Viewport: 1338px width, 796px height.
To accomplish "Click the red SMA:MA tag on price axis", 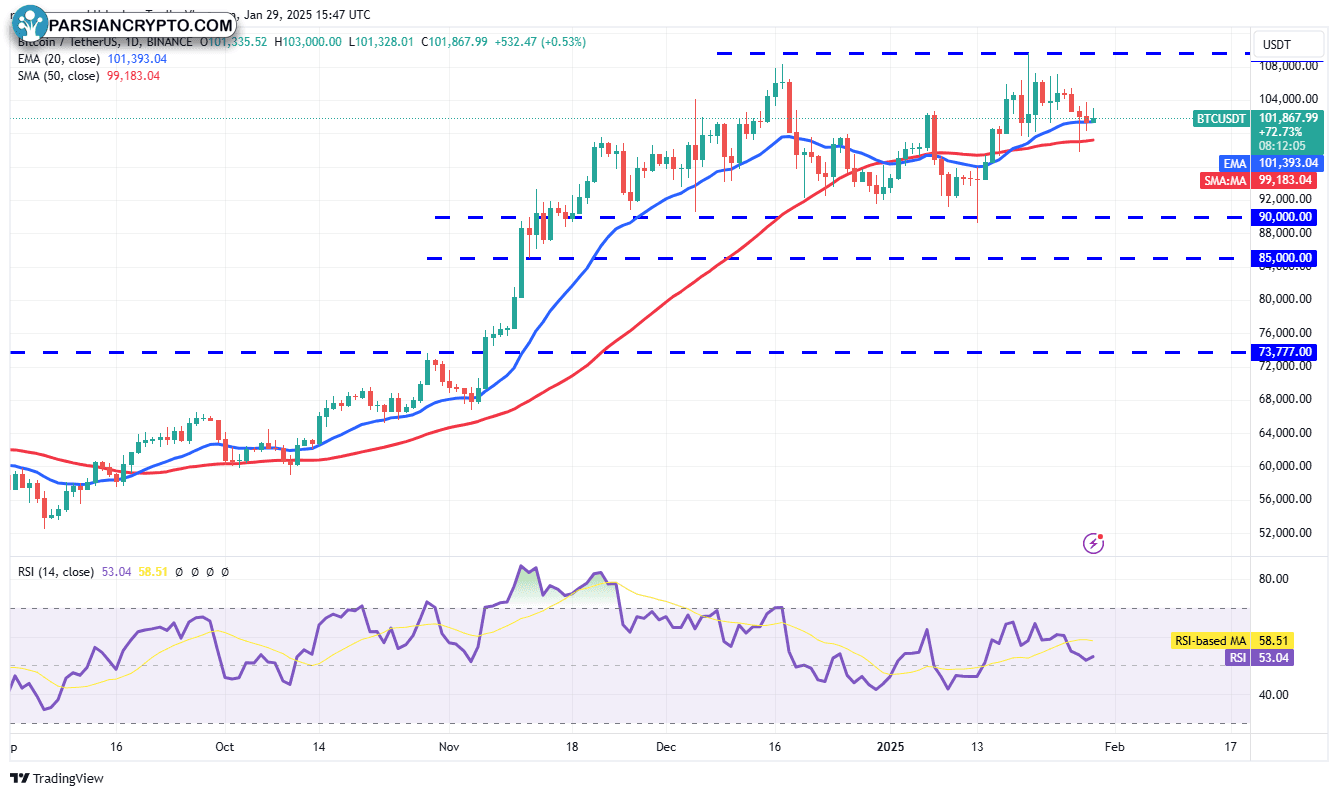I will tap(1225, 181).
